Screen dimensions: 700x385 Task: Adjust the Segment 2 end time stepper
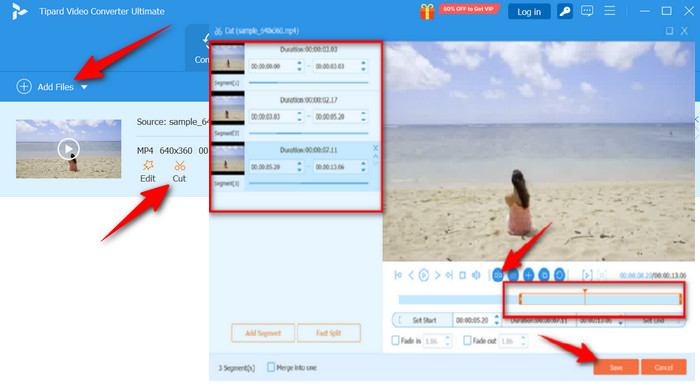click(363, 117)
